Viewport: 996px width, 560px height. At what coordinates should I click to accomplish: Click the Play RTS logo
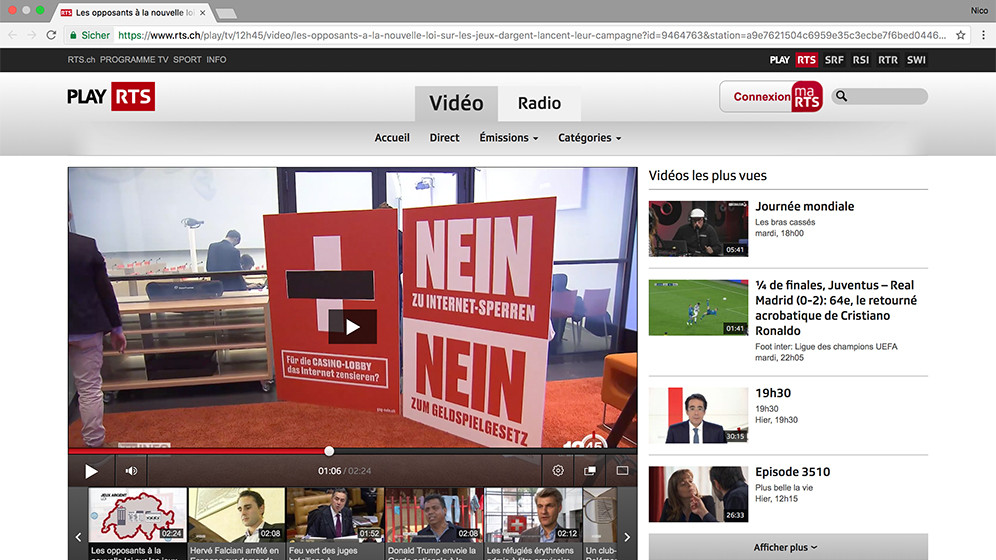tap(111, 97)
